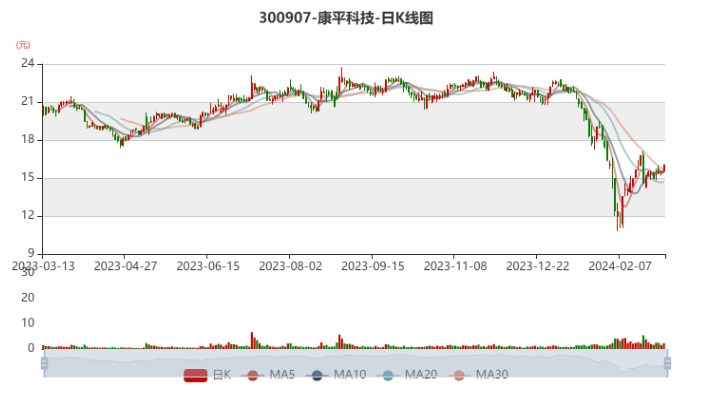Click the 2023-09-15 date axis label
Image resolution: width=713 pixels, height=418 pixels.
point(372,266)
